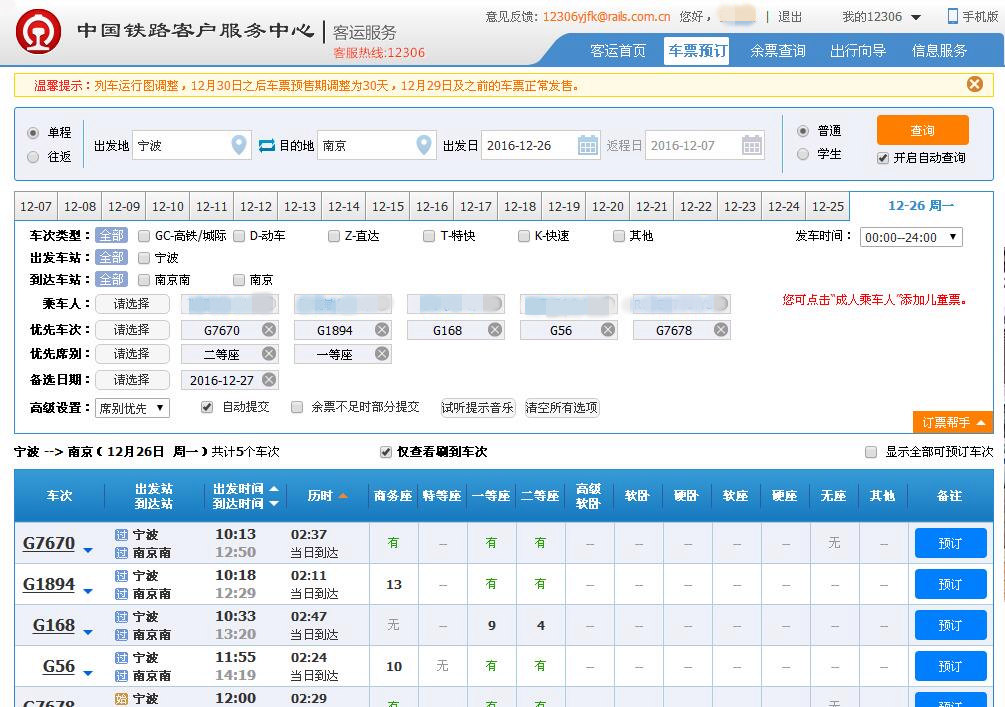The image size is (1005, 707).
Task: Select the 往返 round-trip radio button
Action: pyautogui.click(x=33, y=157)
